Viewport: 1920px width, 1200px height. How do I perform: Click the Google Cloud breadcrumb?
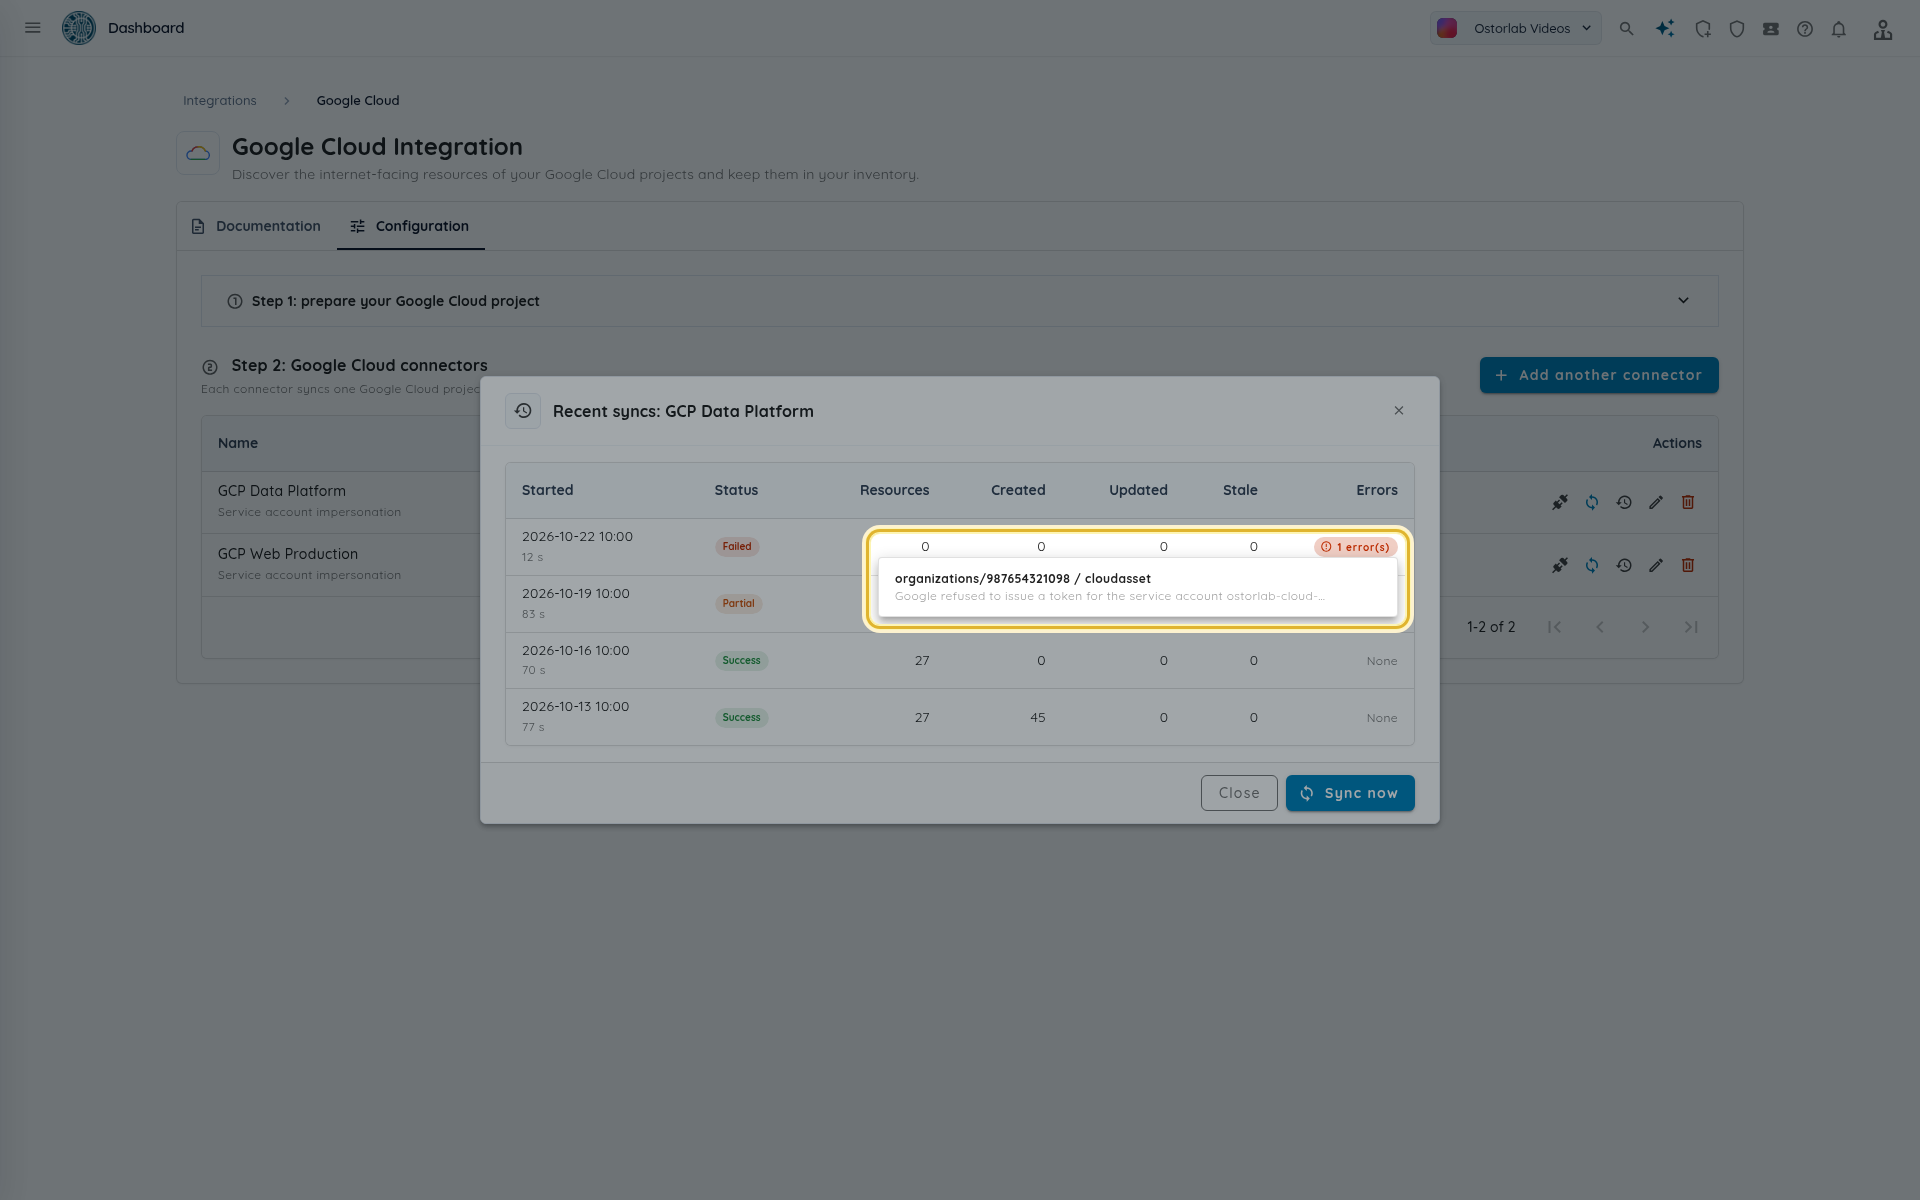[x=358, y=101]
